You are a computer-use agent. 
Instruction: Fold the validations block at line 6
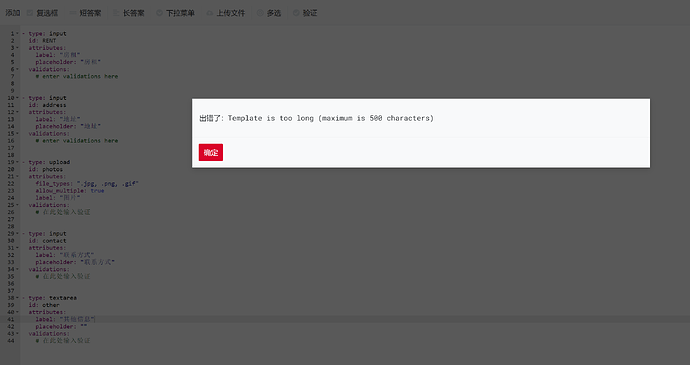18,69
